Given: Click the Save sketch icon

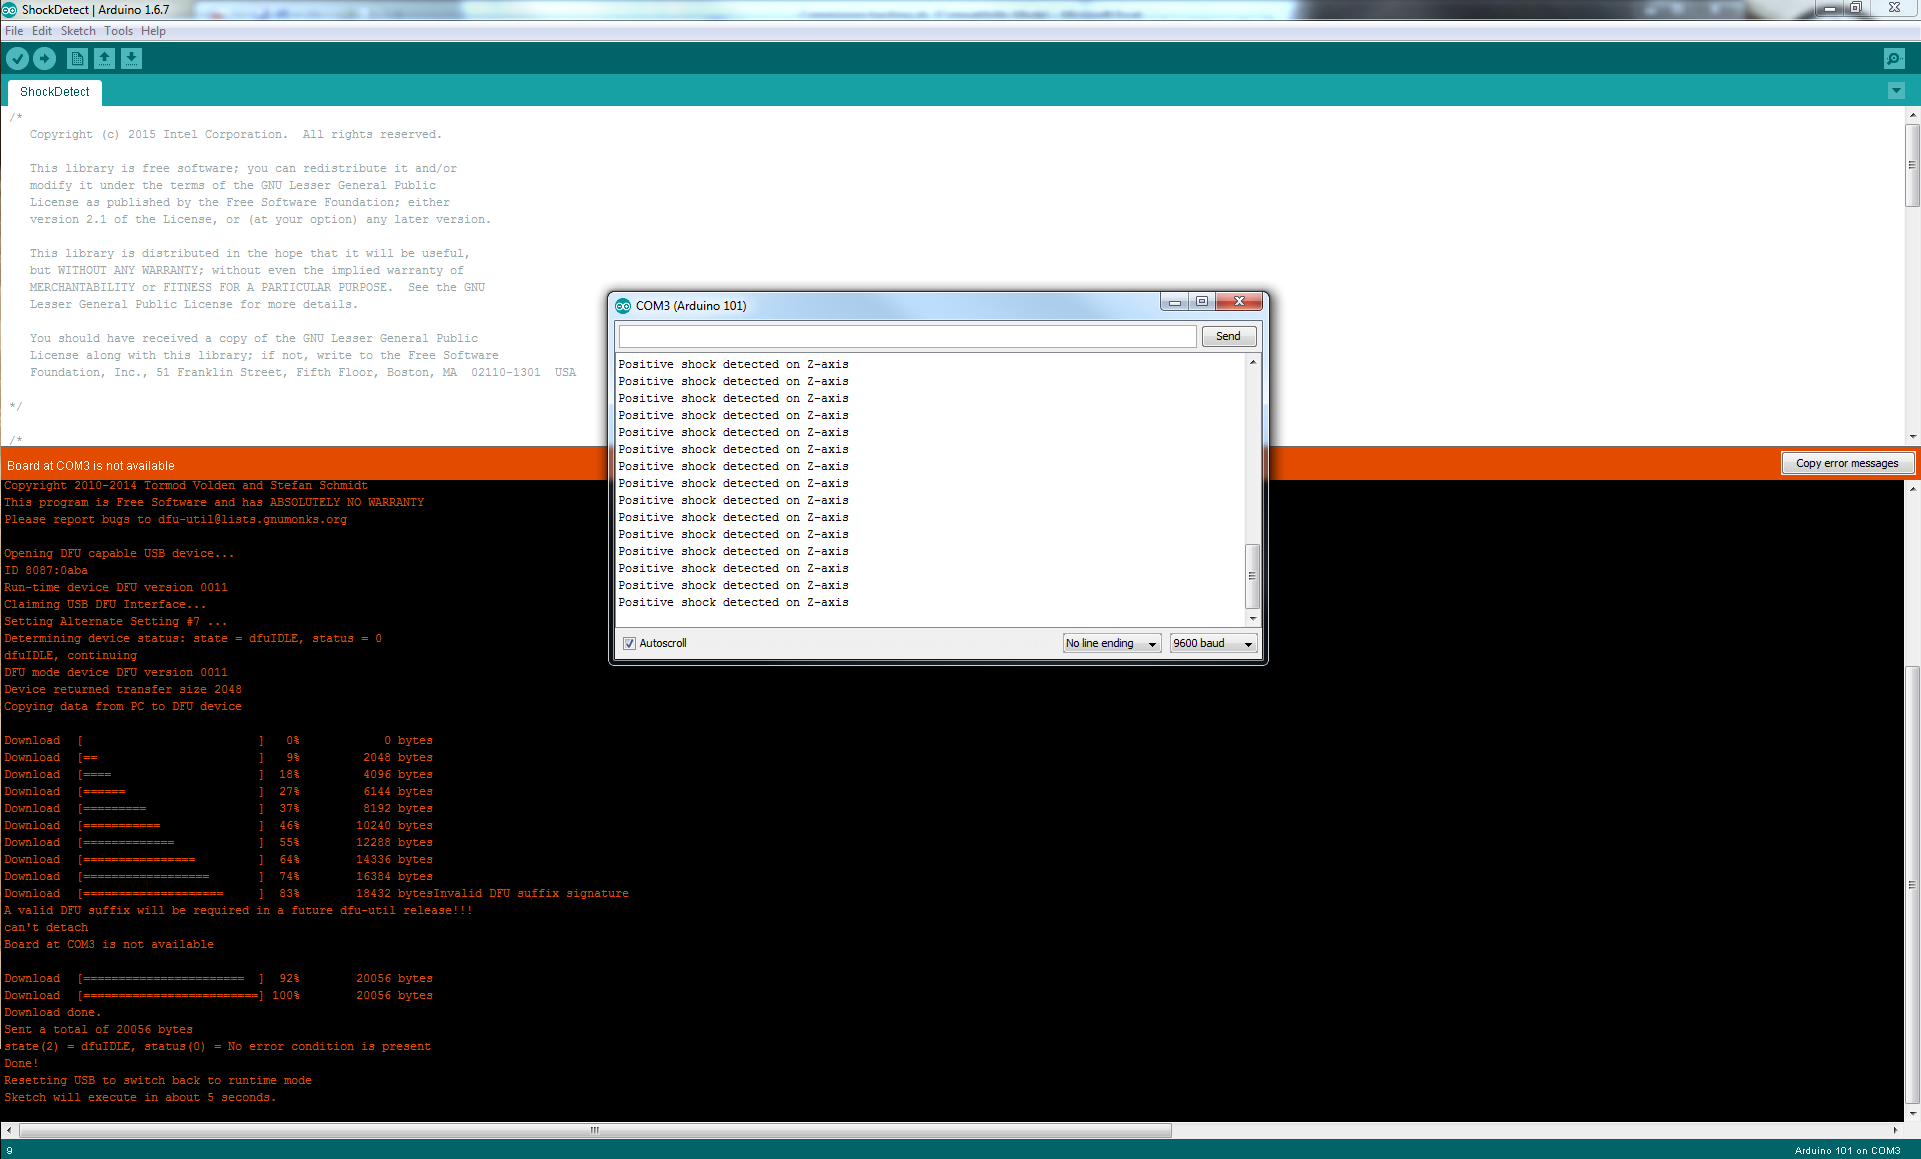Looking at the screenshot, I should pyautogui.click(x=131, y=59).
